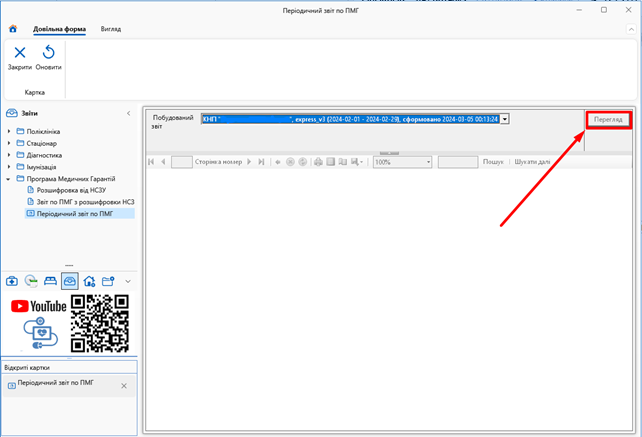This screenshot has width=642, height=437.
Task: Click the Звіти panel header icon
Action: 11,113
